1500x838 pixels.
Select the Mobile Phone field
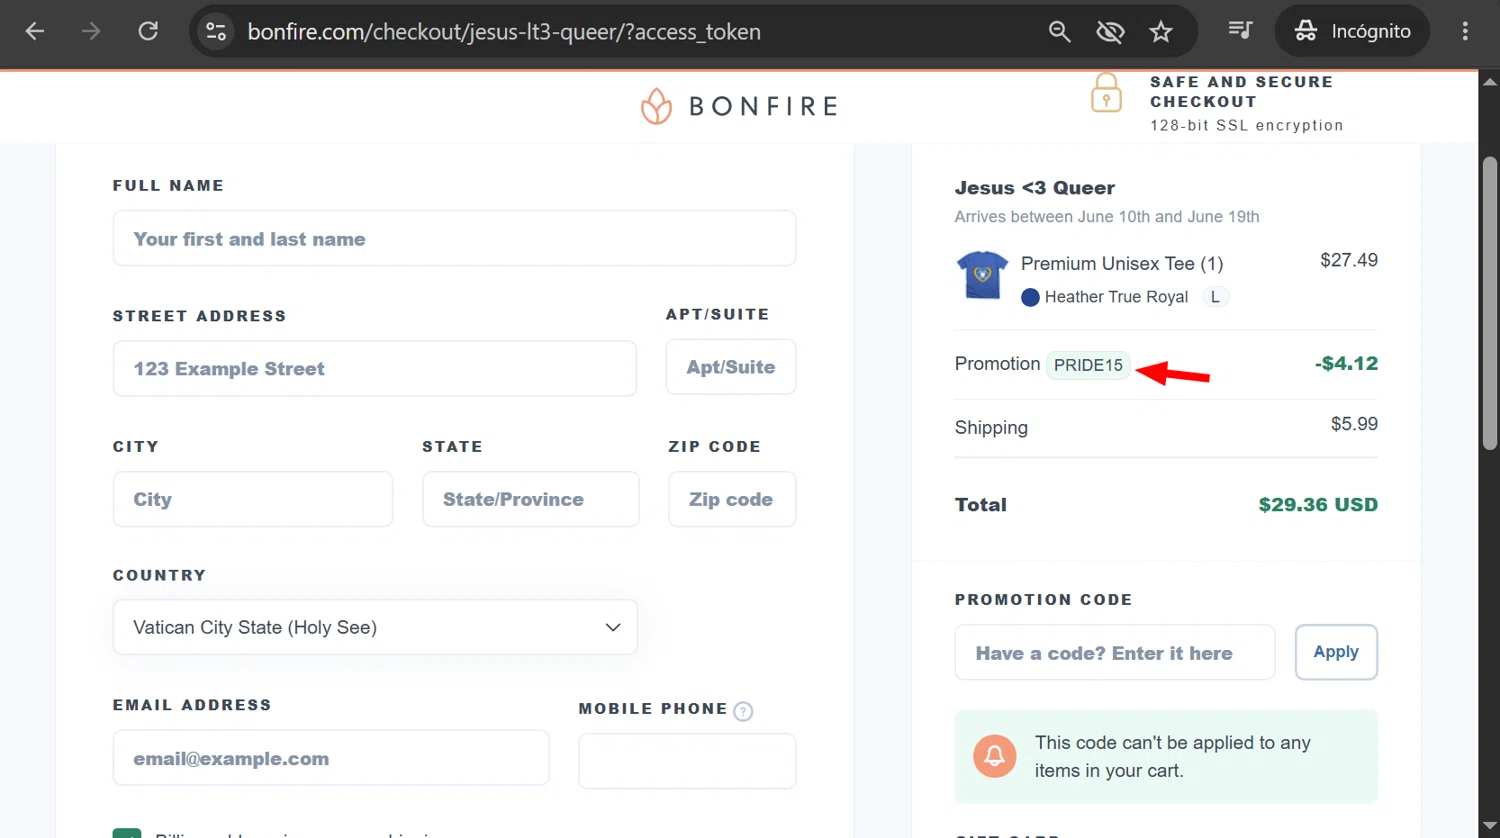[687, 761]
